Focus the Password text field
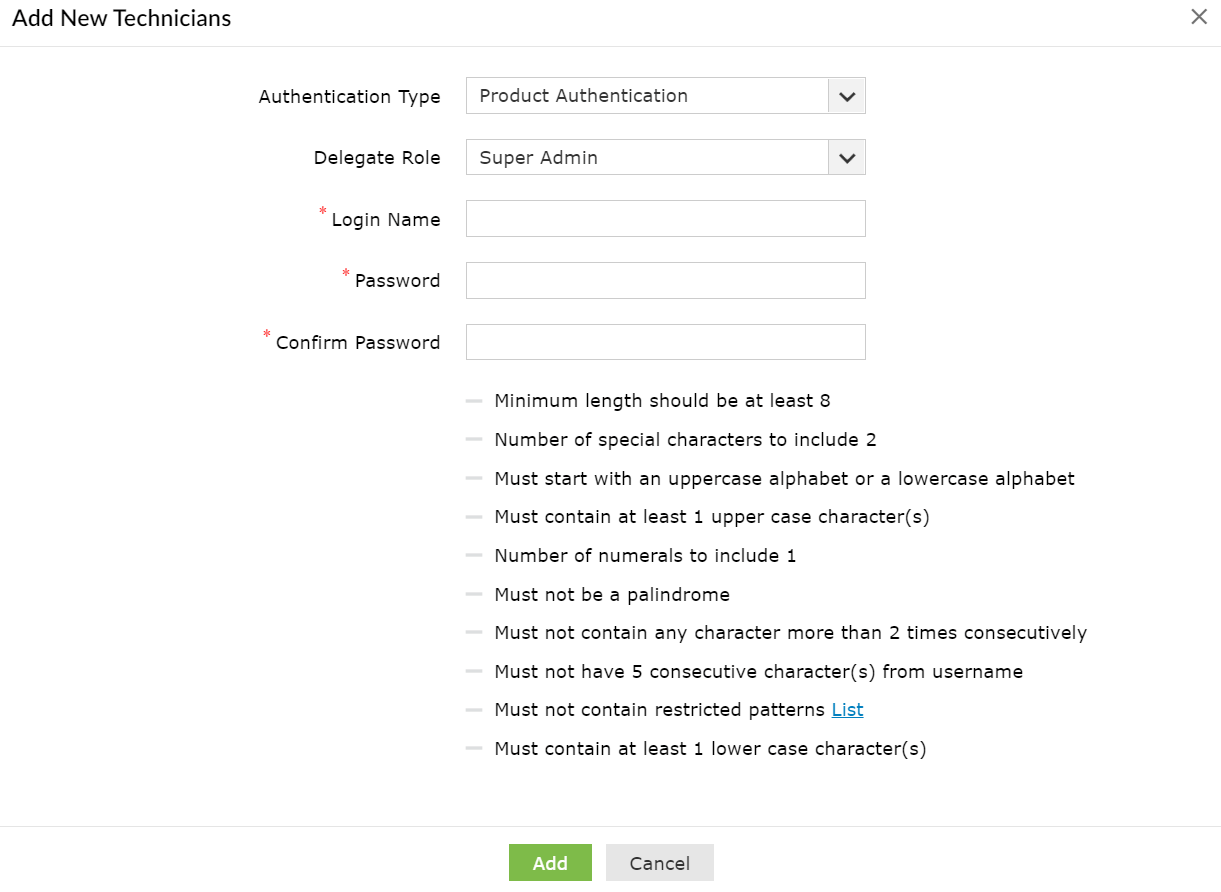 pos(665,281)
